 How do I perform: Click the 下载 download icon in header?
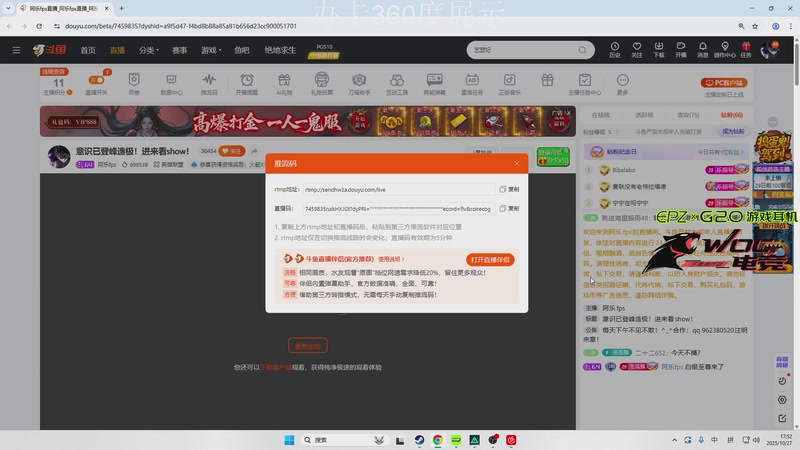click(659, 49)
